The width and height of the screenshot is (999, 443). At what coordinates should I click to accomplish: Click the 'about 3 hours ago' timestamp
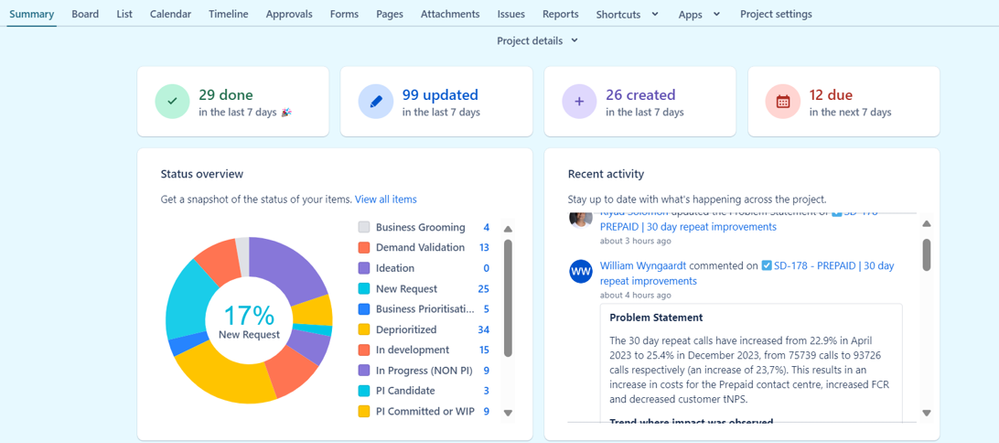click(635, 241)
